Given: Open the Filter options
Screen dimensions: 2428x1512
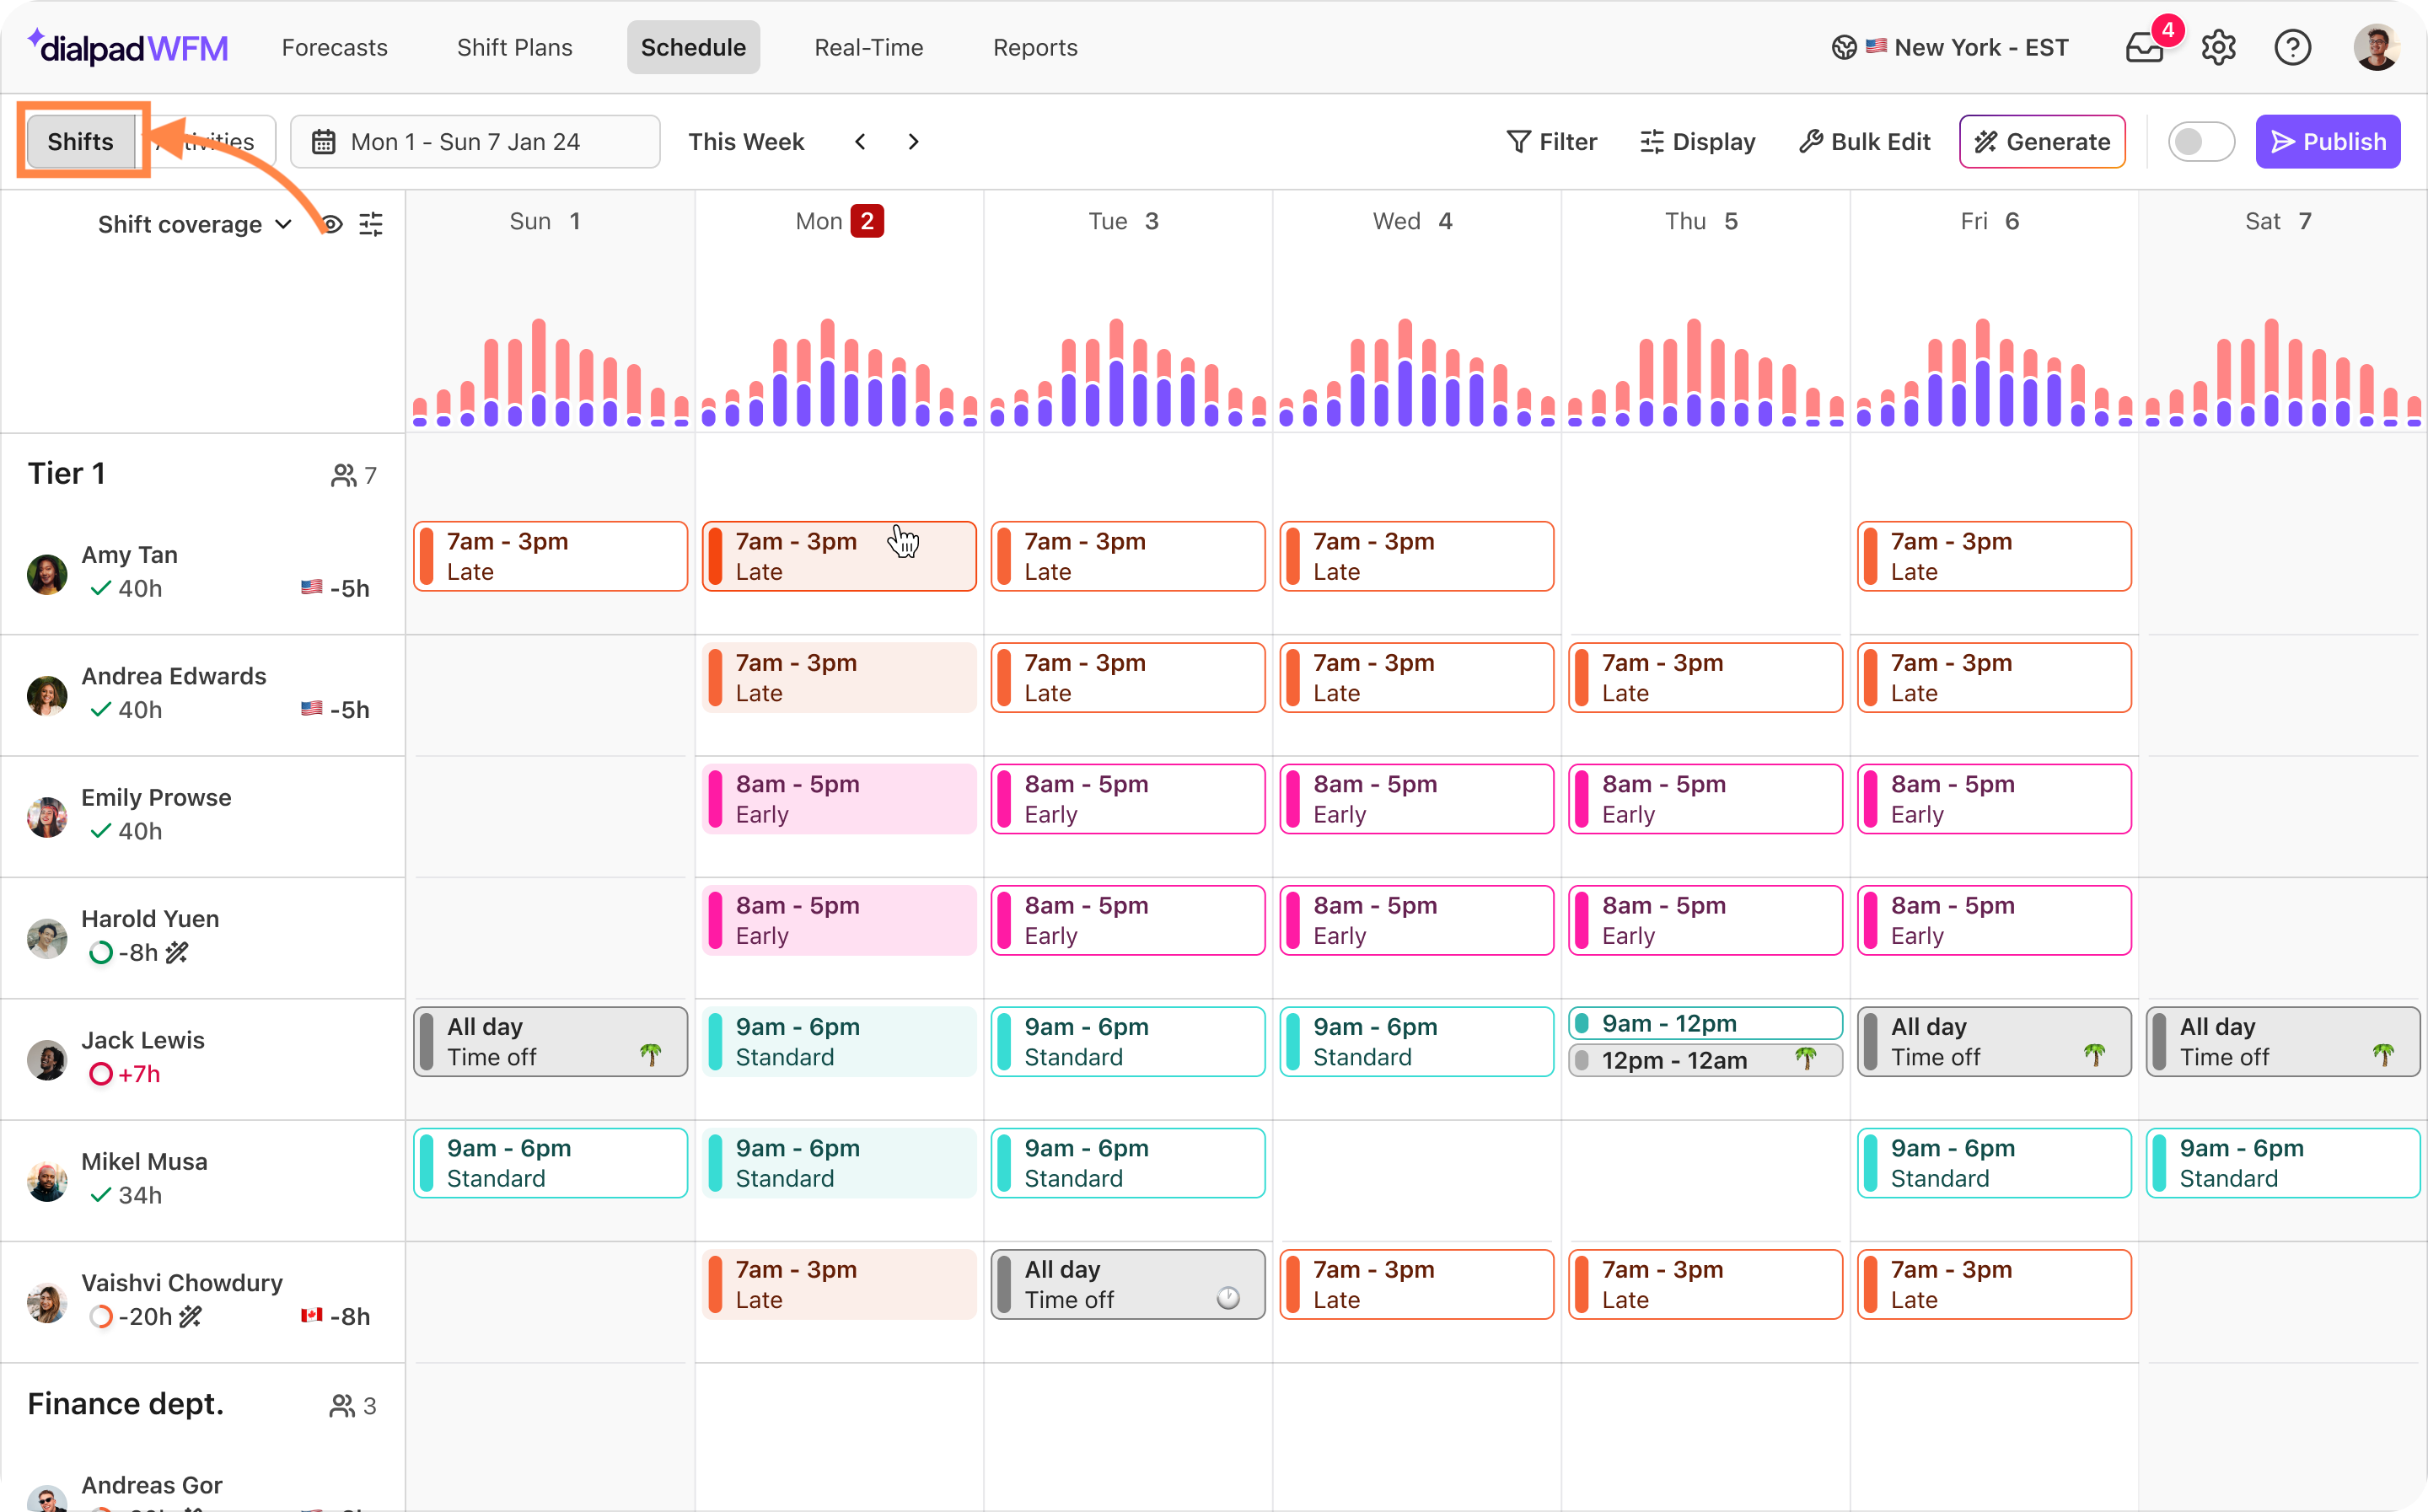Looking at the screenshot, I should pos(1552,142).
